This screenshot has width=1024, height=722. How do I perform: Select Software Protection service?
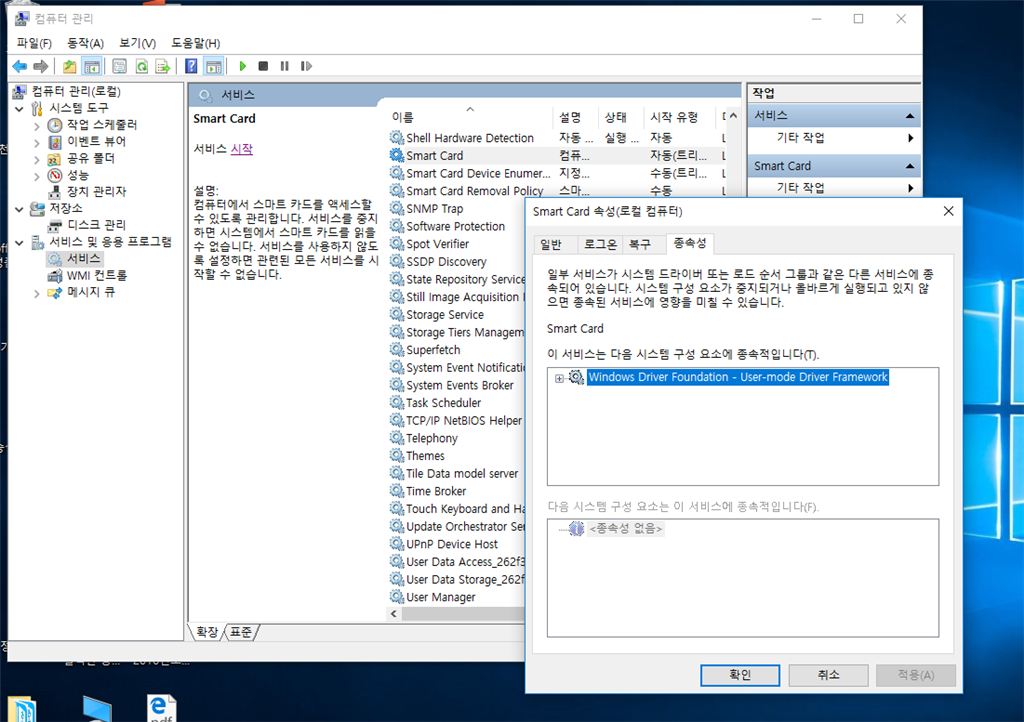pyautogui.click(x=455, y=226)
